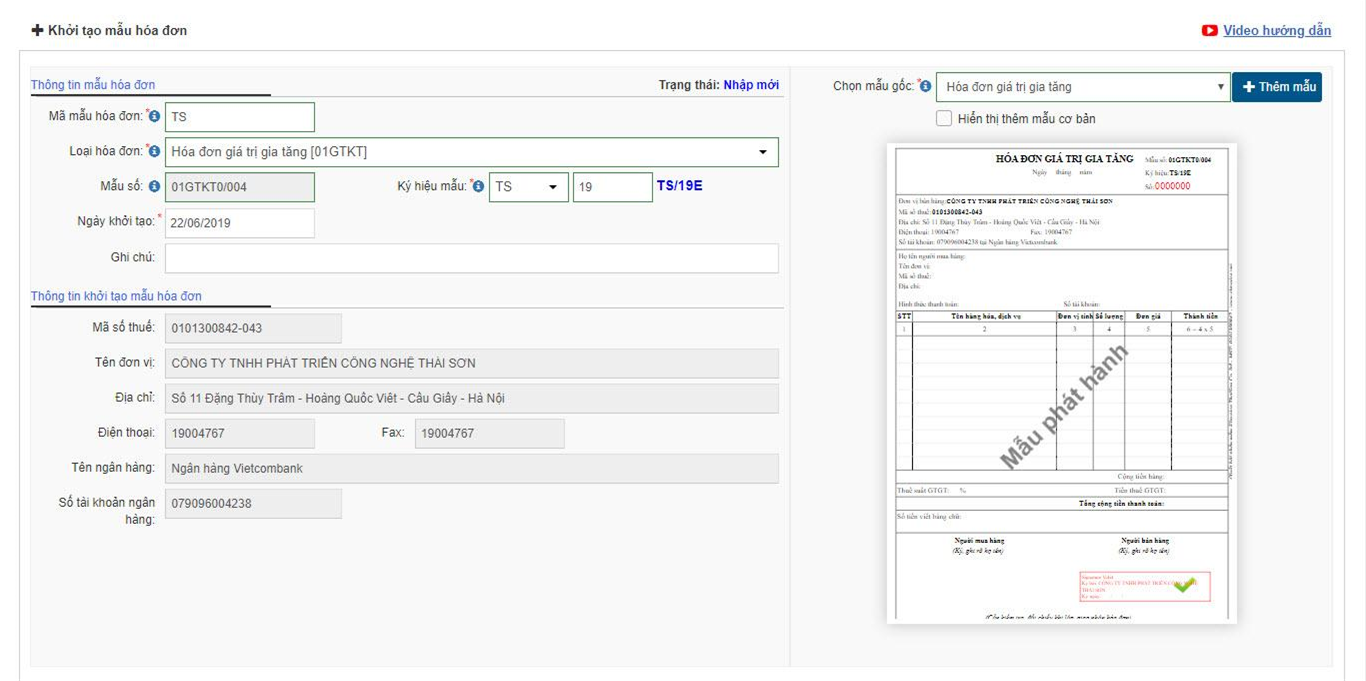This screenshot has width=1366, height=681.
Task: Click info icon beside Loại hóa đơn
Action: coord(154,151)
